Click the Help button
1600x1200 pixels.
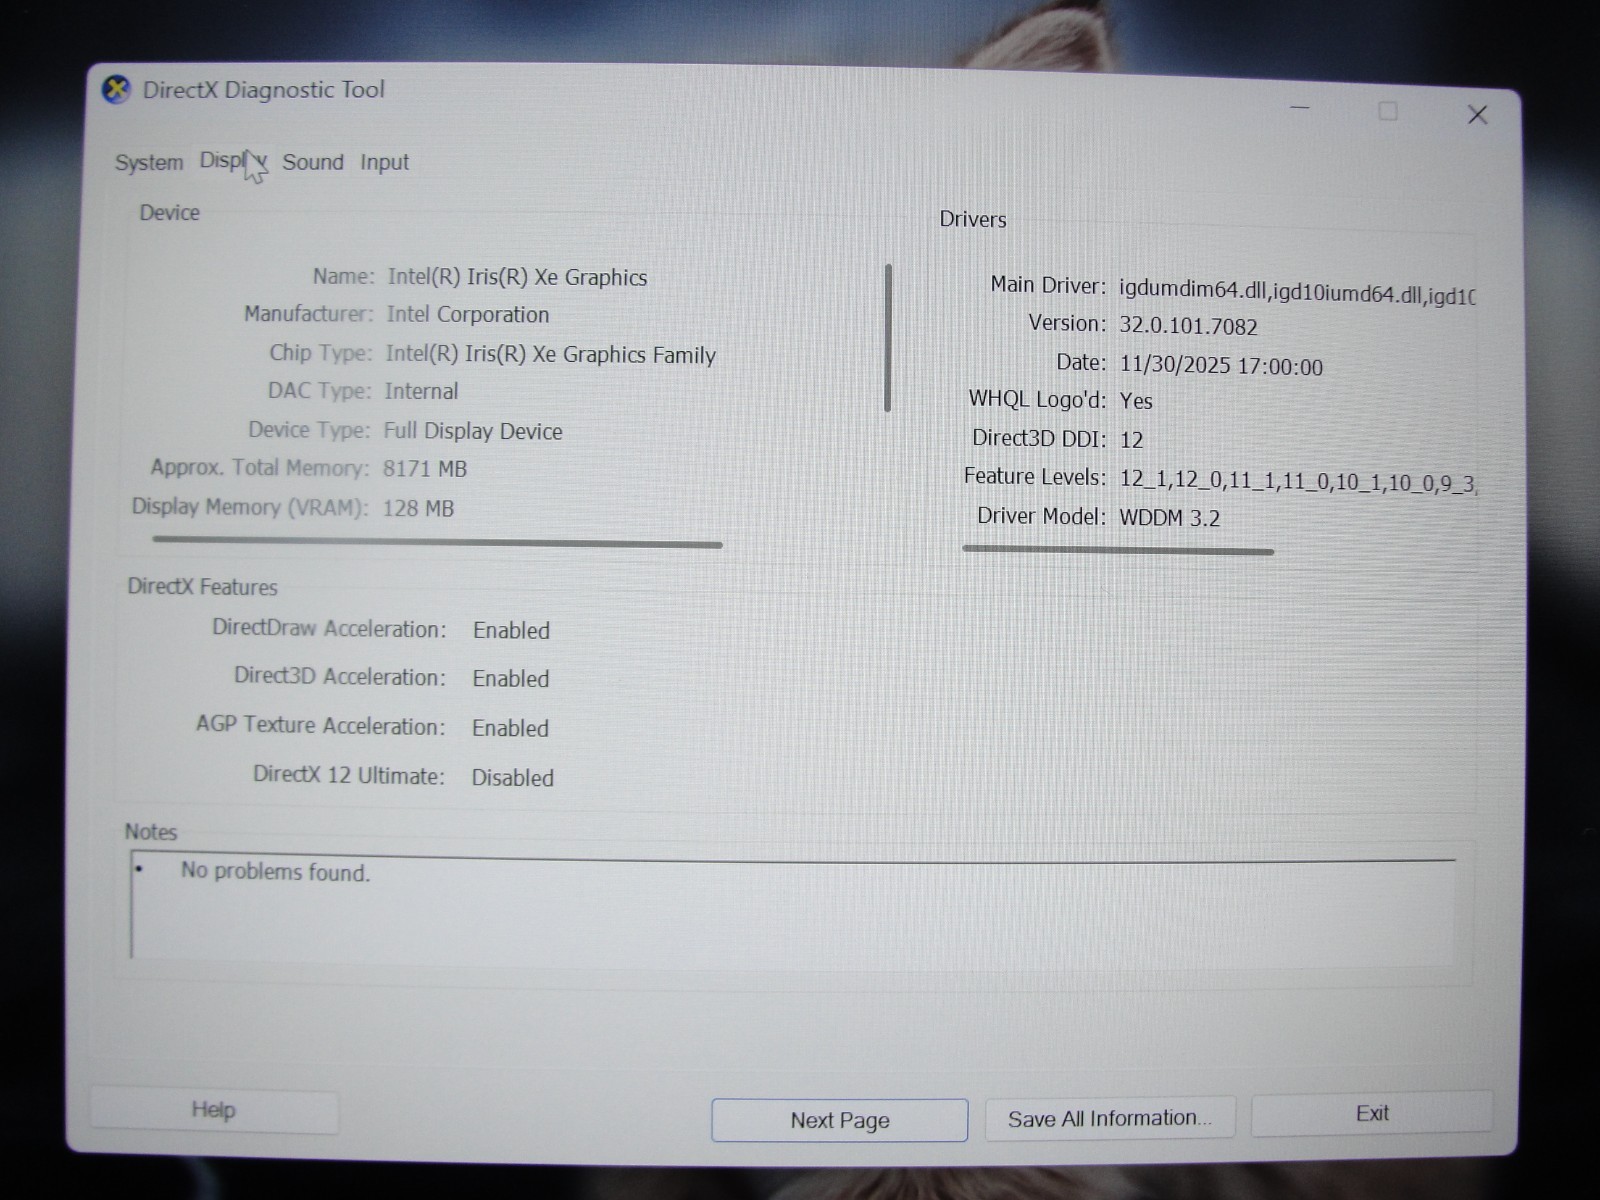(x=214, y=1110)
